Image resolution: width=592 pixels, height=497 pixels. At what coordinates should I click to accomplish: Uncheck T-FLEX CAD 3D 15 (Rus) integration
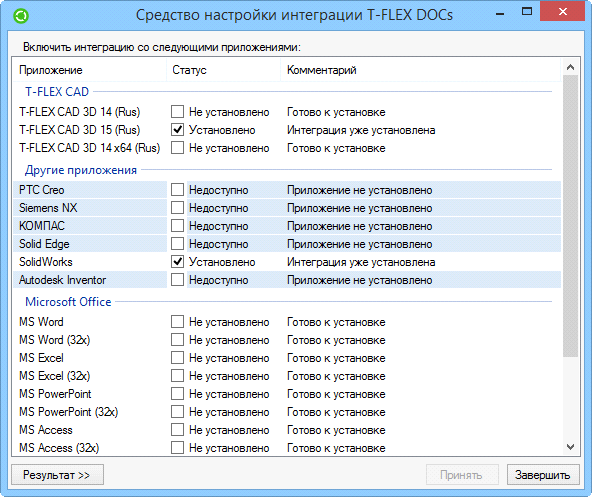(177, 130)
